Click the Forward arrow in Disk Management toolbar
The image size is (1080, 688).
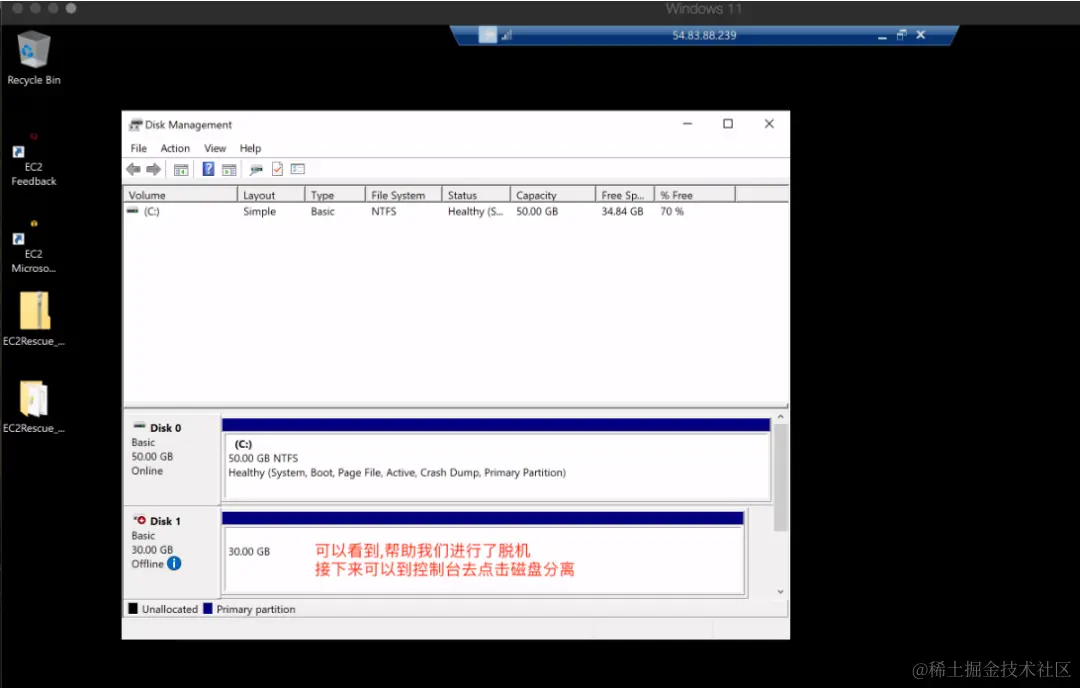point(154,169)
